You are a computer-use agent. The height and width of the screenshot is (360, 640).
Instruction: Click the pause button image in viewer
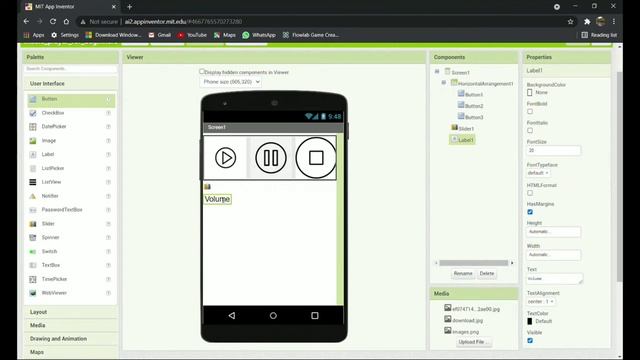coord(271,158)
